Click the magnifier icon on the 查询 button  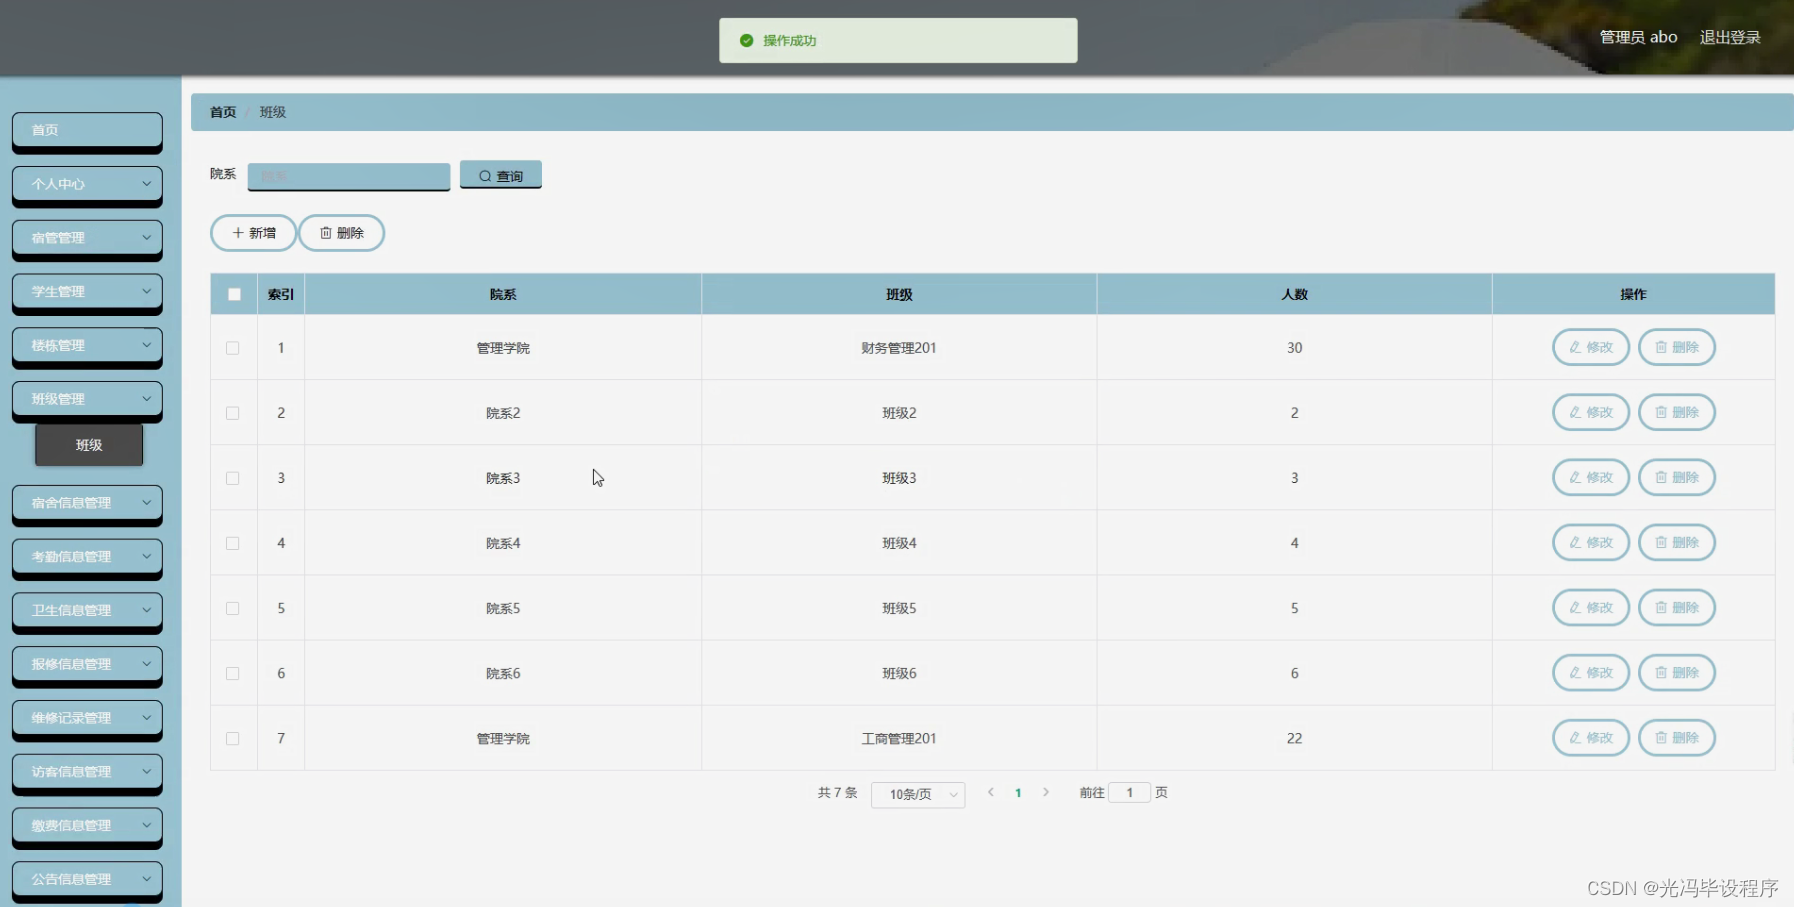point(486,175)
